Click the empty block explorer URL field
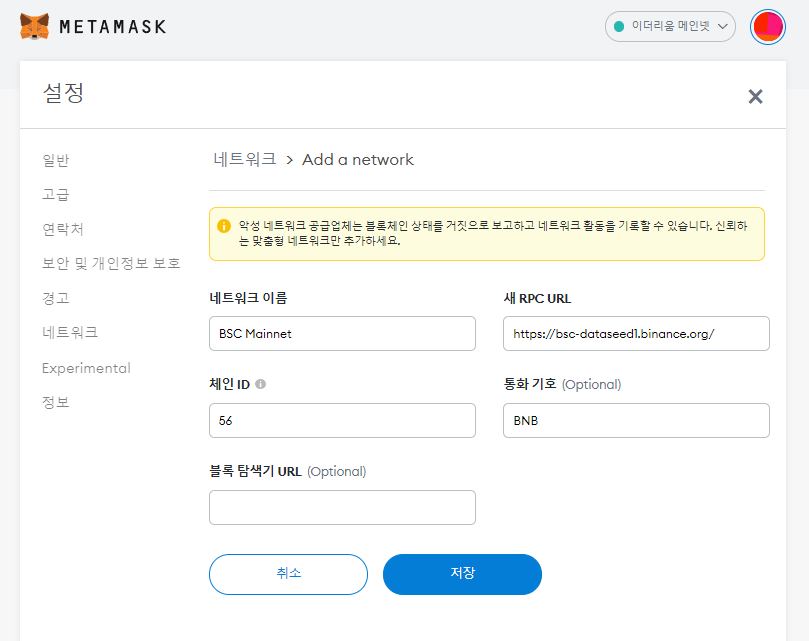This screenshot has height=641, width=809. click(x=342, y=507)
